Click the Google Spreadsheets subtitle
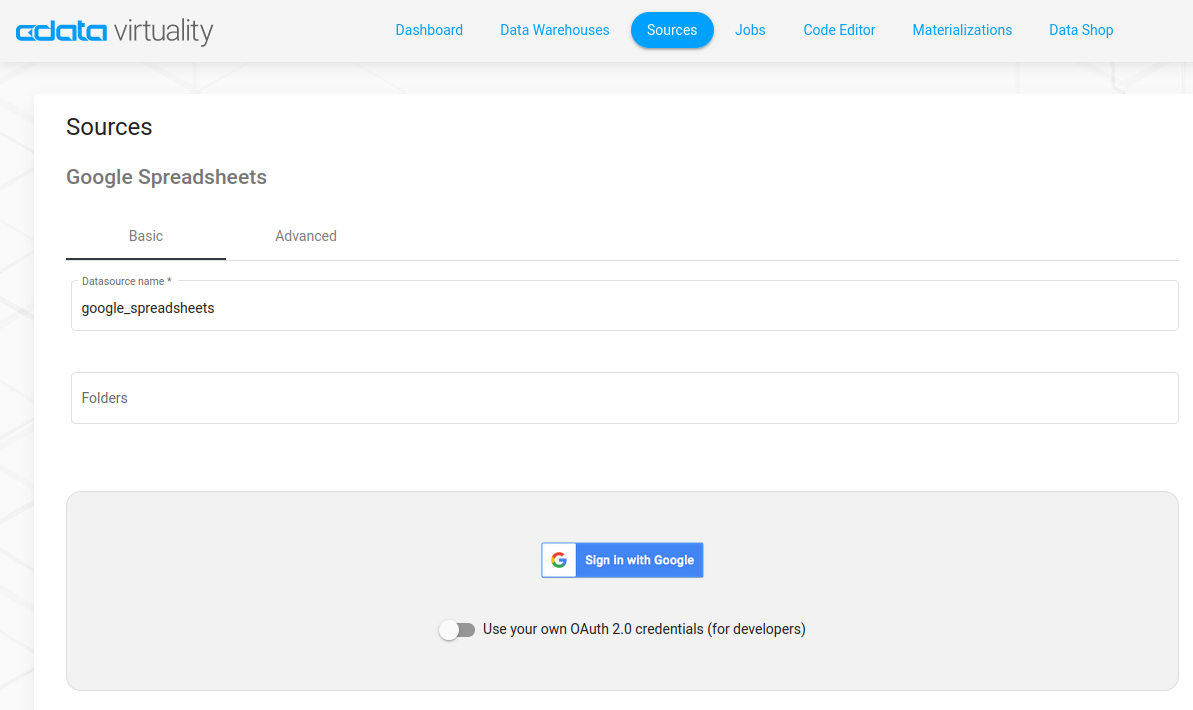Viewport: 1193px width, 710px height. (x=166, y=177)
